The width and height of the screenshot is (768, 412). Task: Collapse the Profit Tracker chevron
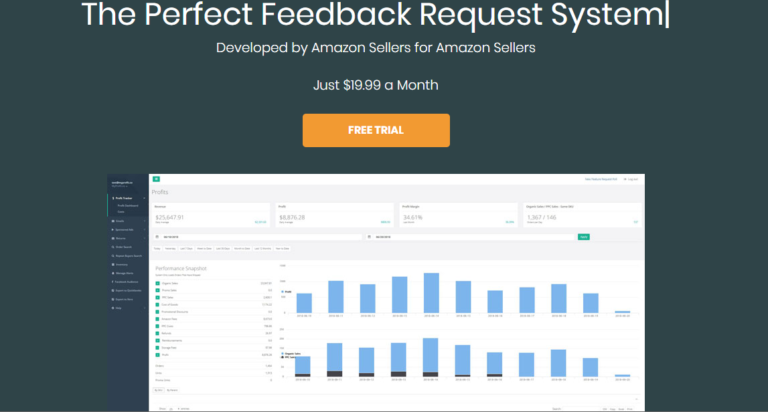(x=144, y=198)
